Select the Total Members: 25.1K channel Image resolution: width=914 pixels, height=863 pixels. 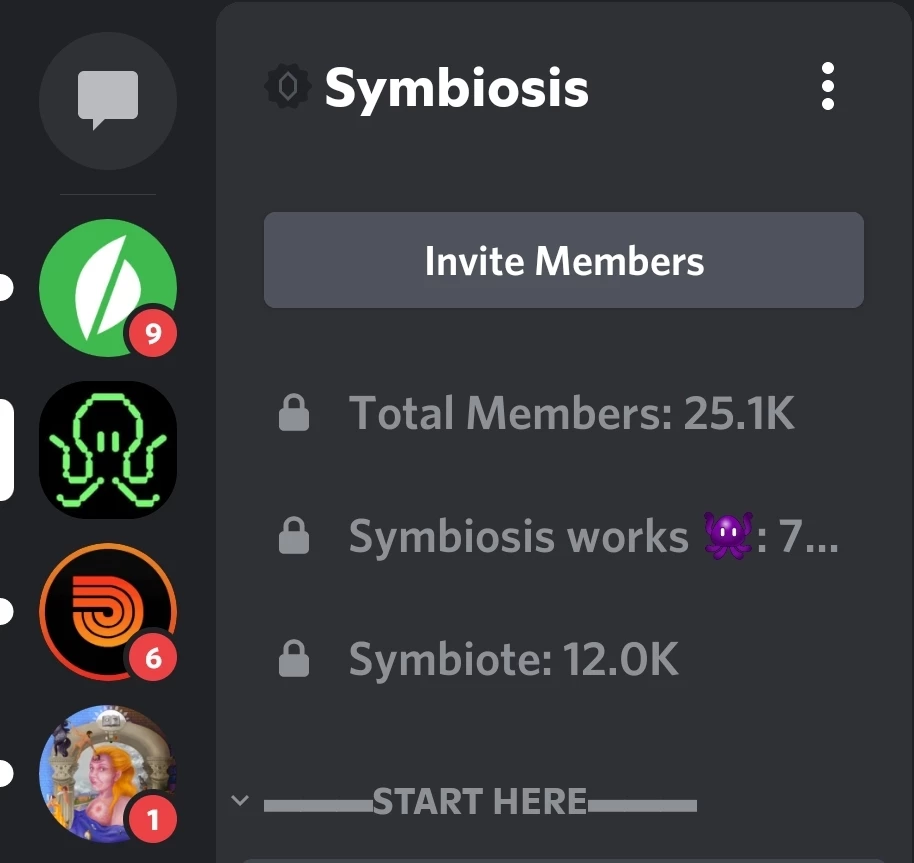point(564,413)
